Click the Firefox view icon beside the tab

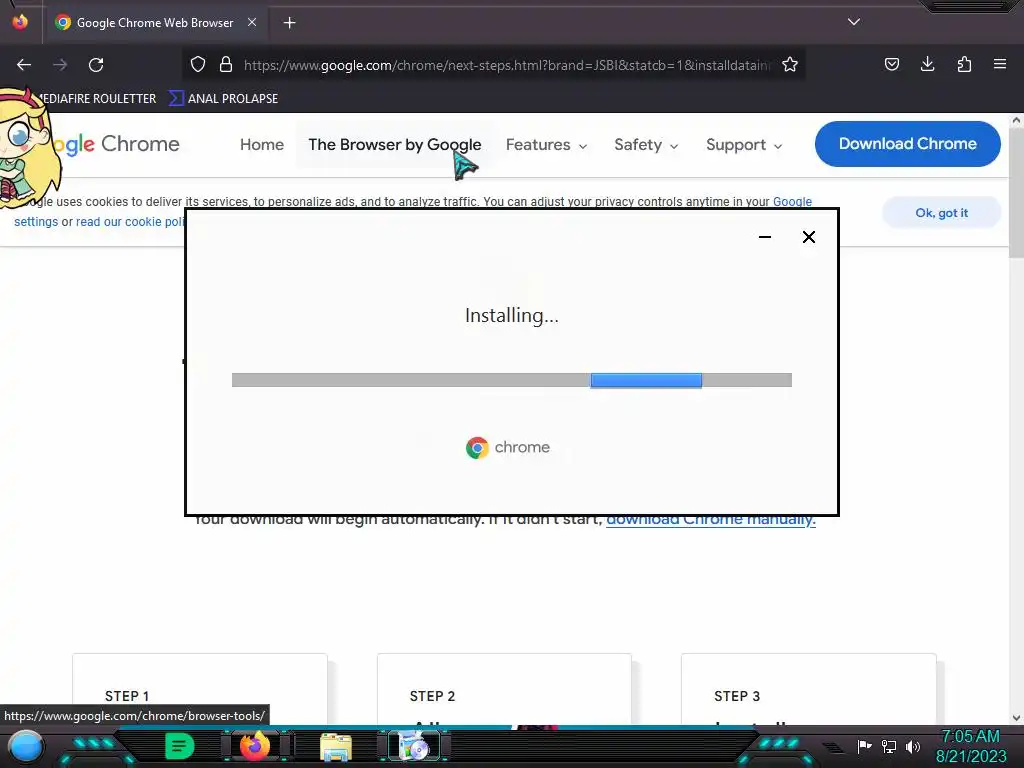tap(20, 22)
